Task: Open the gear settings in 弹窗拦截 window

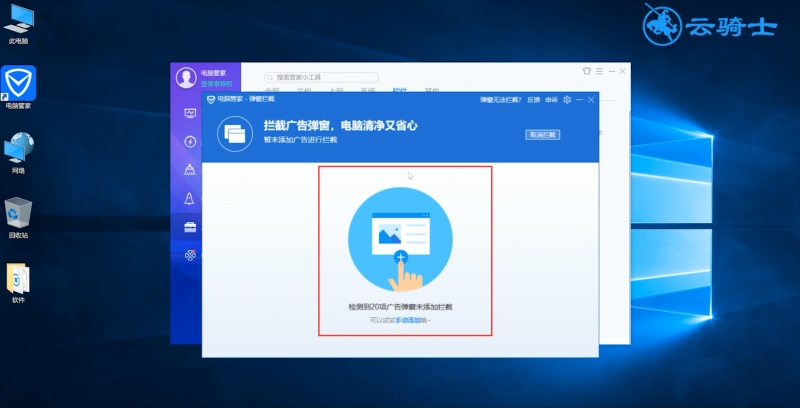Action: click(567, 100)
